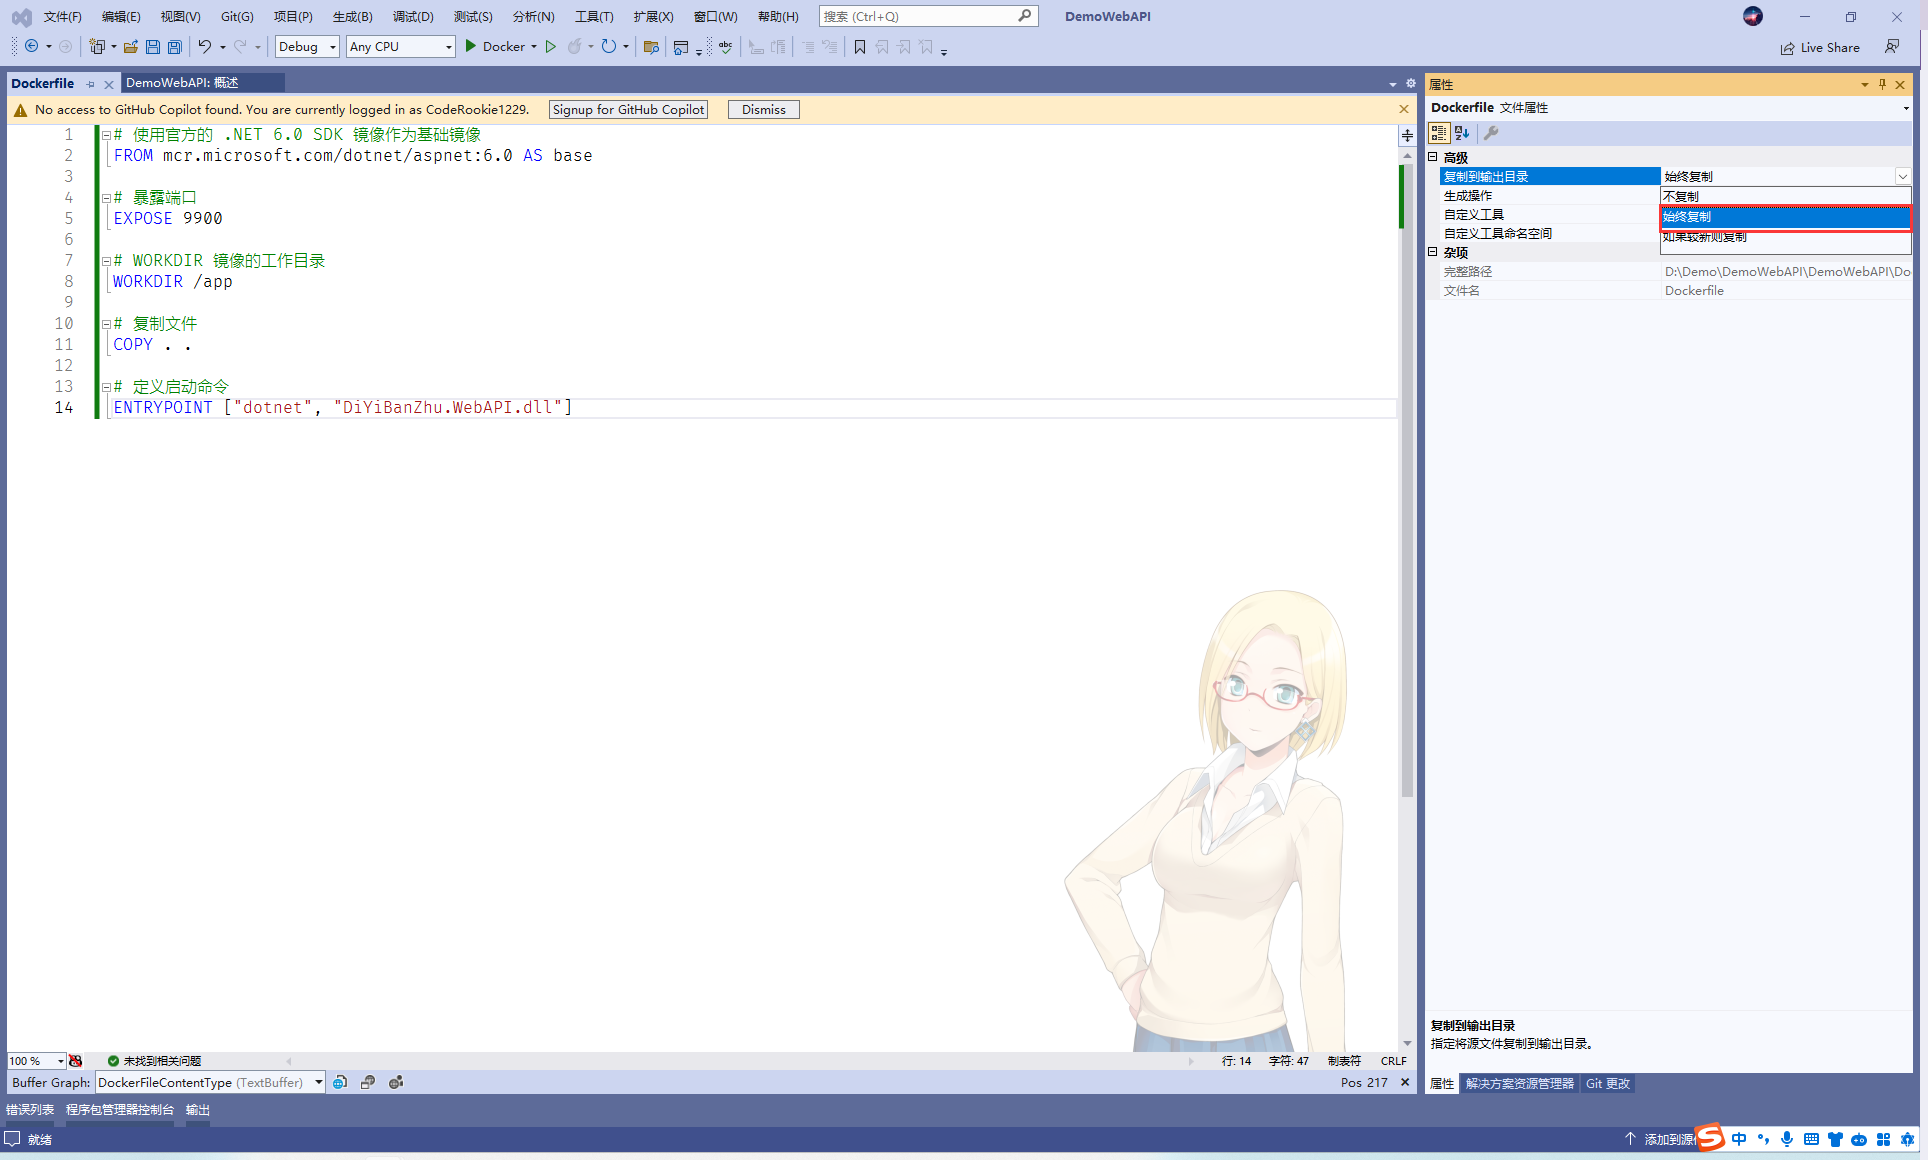Collapse the code region on line 1

pos(105,135)
